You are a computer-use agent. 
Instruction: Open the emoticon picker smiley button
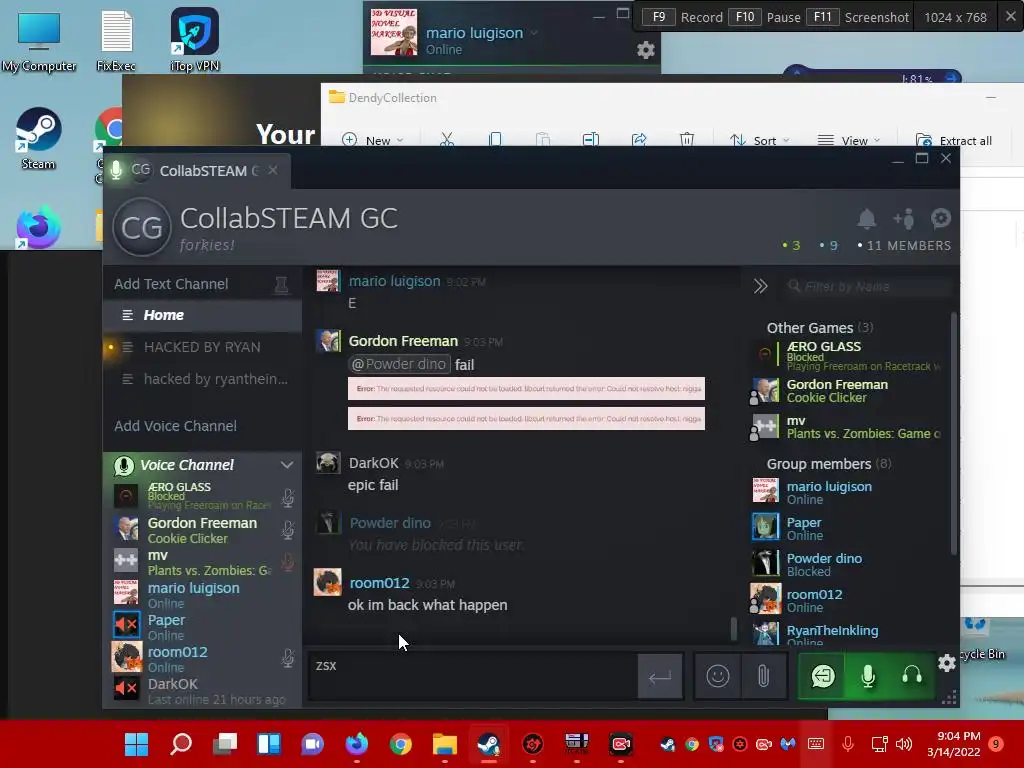718,676
